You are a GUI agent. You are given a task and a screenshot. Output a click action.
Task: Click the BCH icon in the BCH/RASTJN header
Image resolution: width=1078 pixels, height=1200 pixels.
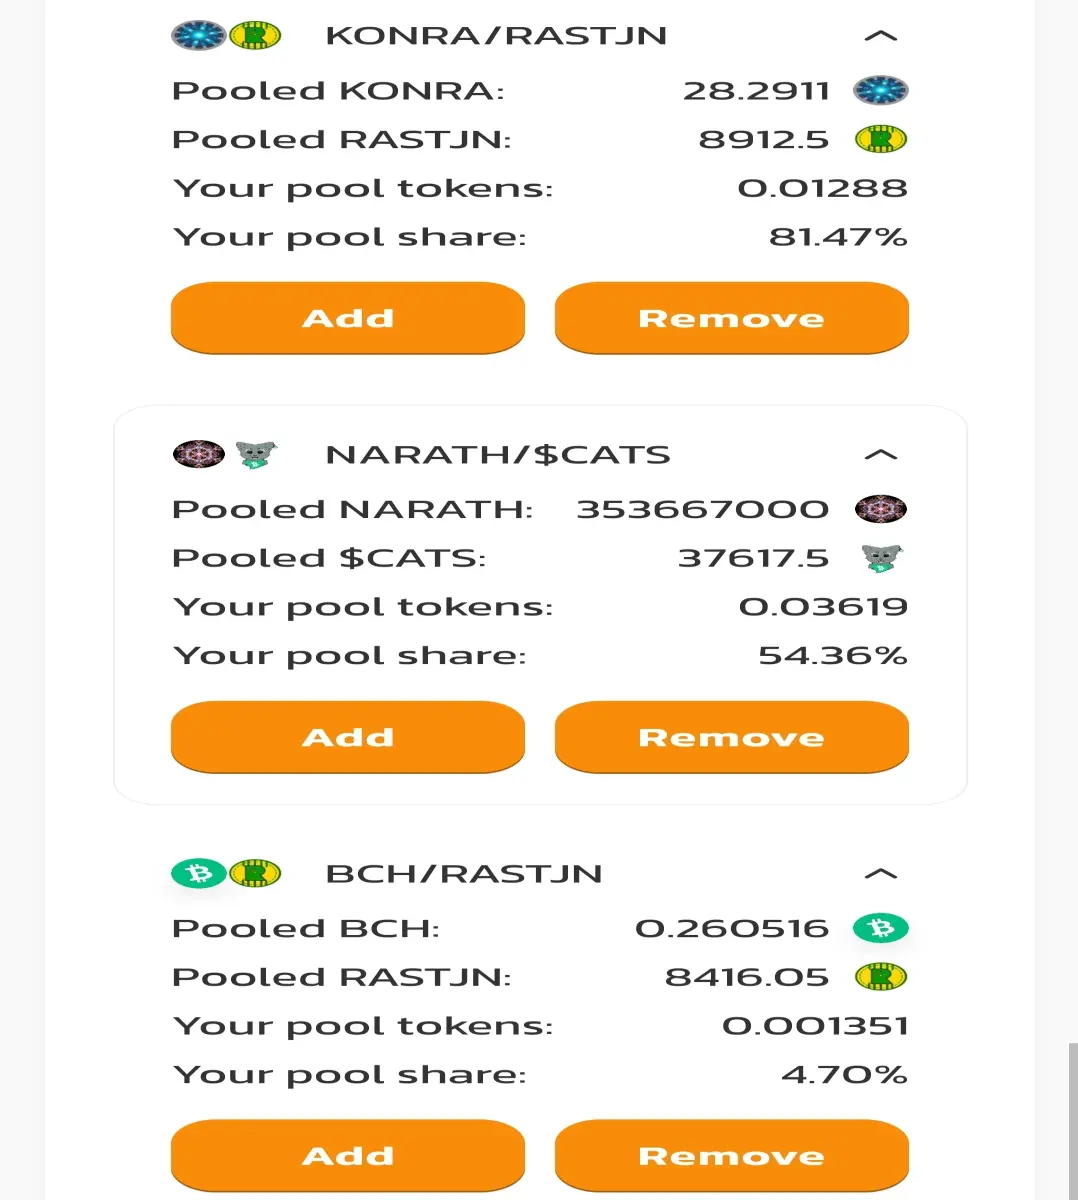pyautogui.click(x=199, y=874)
